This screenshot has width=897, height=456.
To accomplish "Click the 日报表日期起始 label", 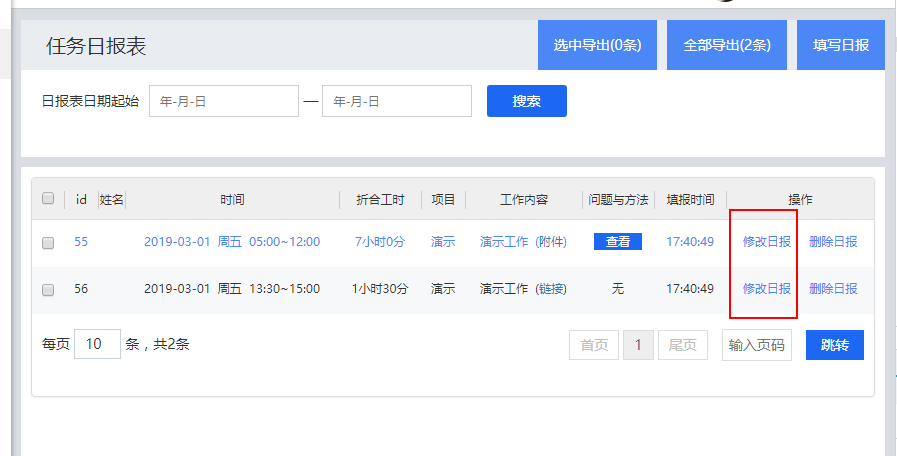I will 90,102.
